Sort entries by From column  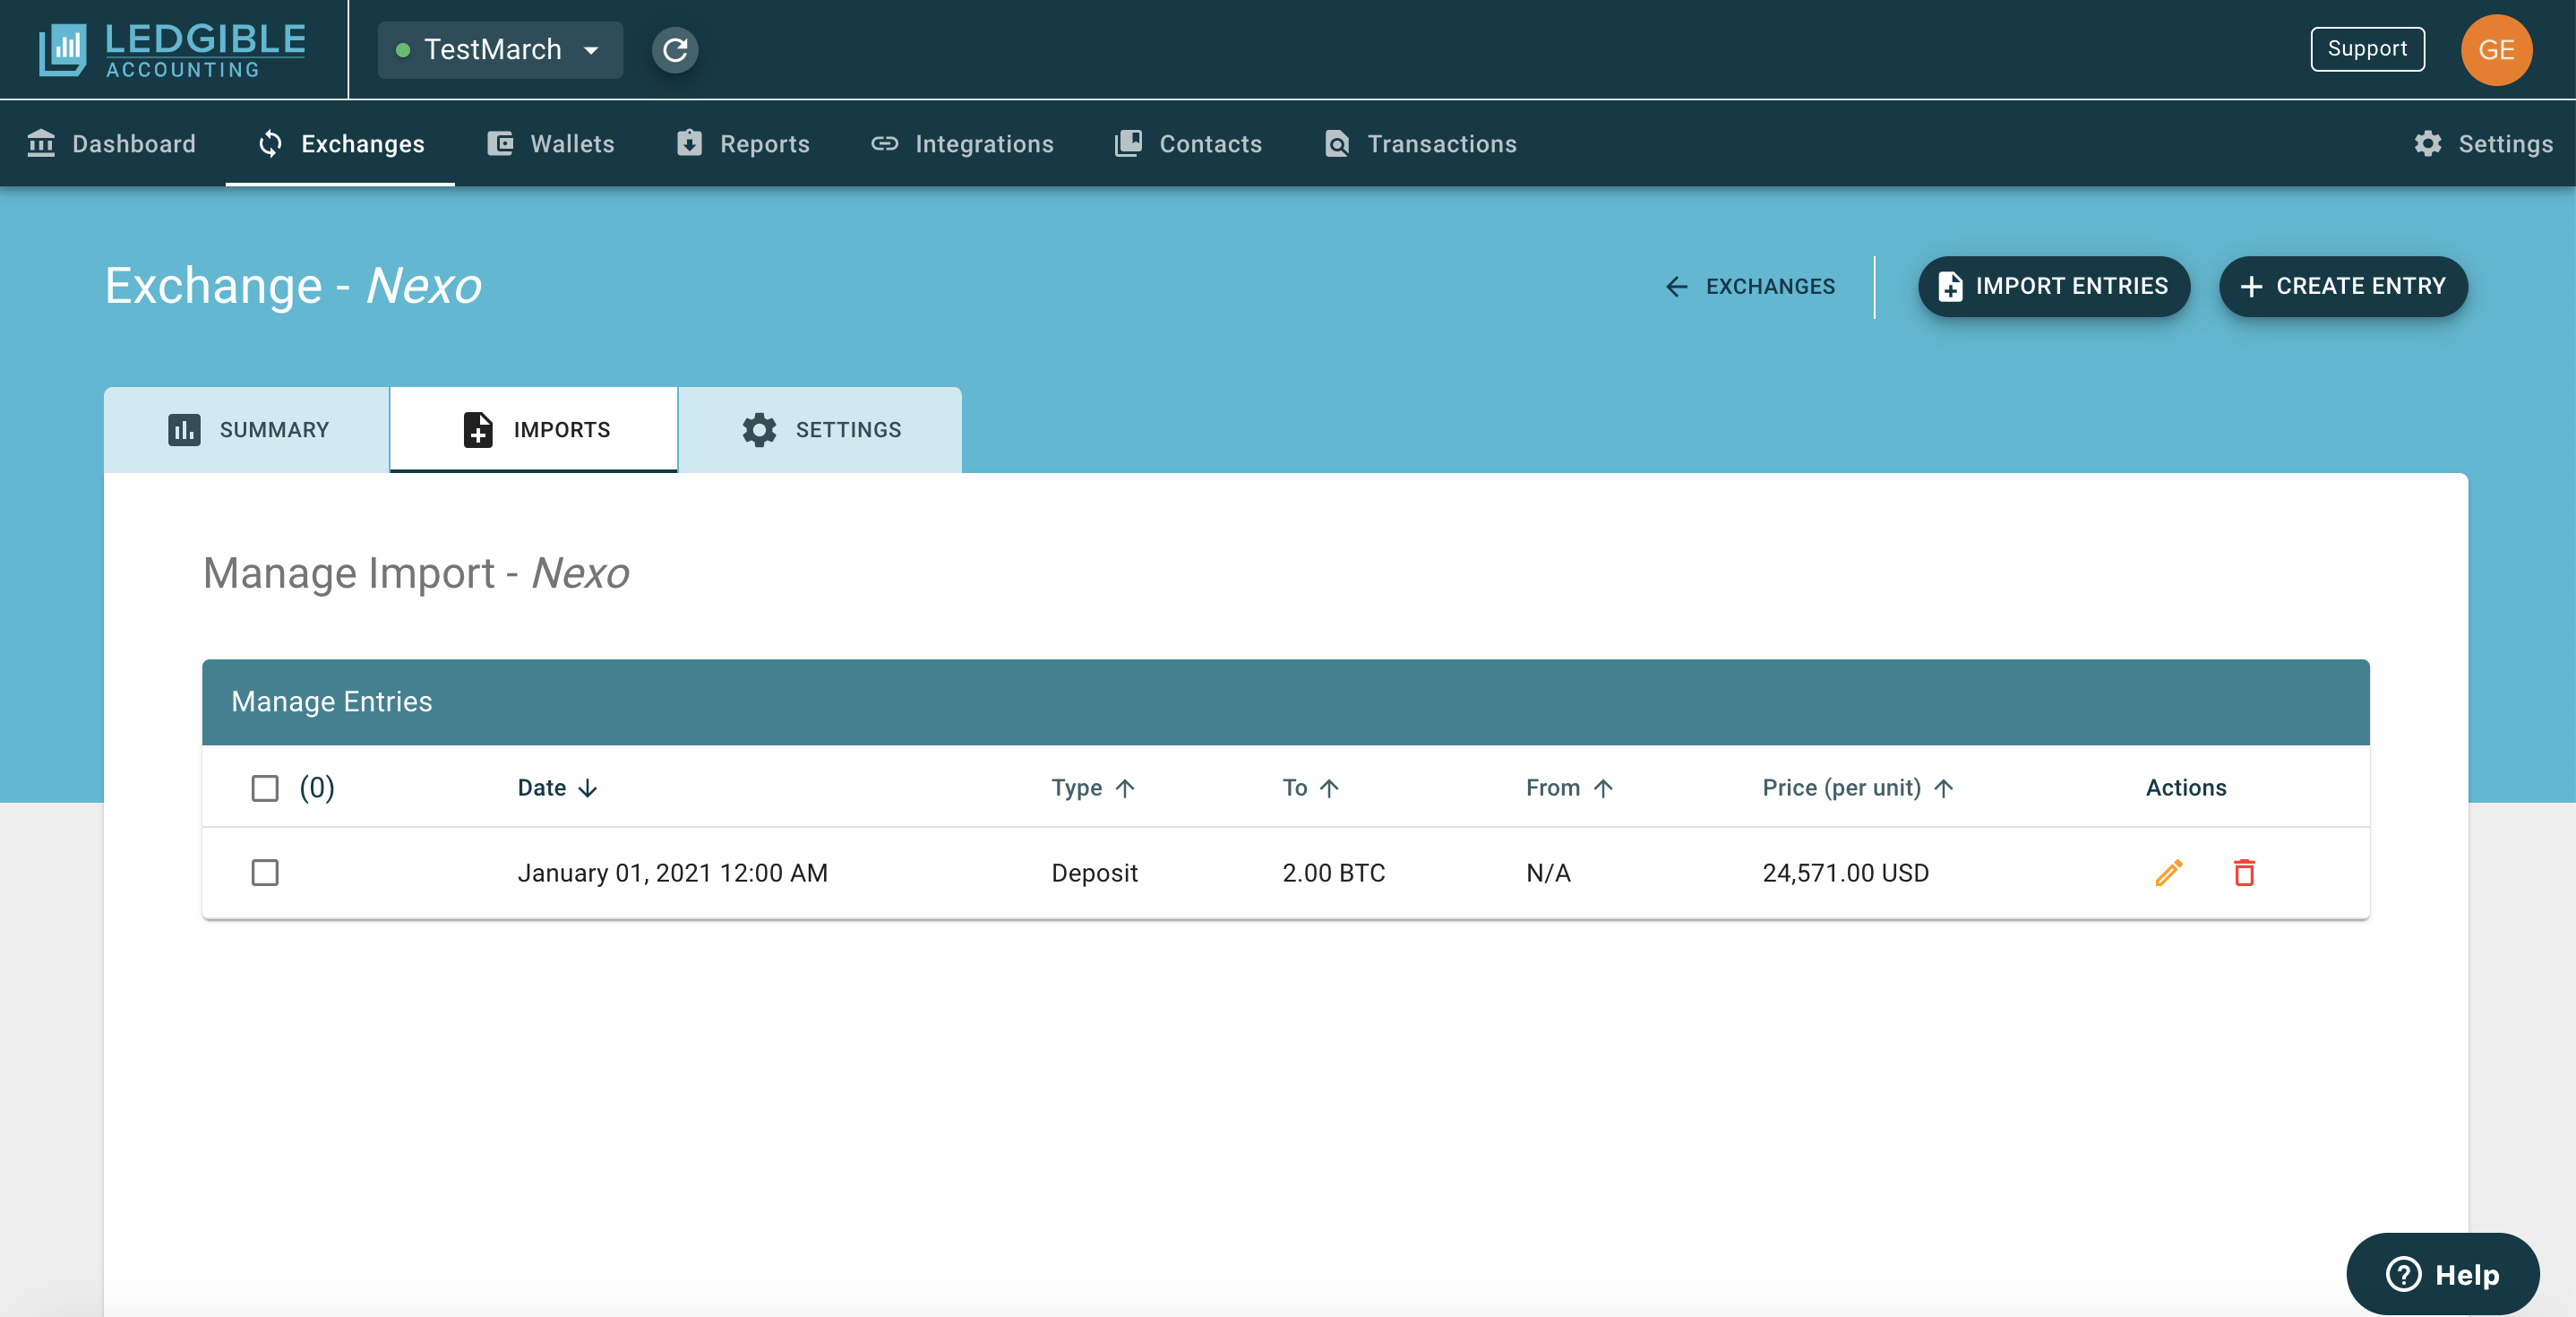(x=1569, y=788)
